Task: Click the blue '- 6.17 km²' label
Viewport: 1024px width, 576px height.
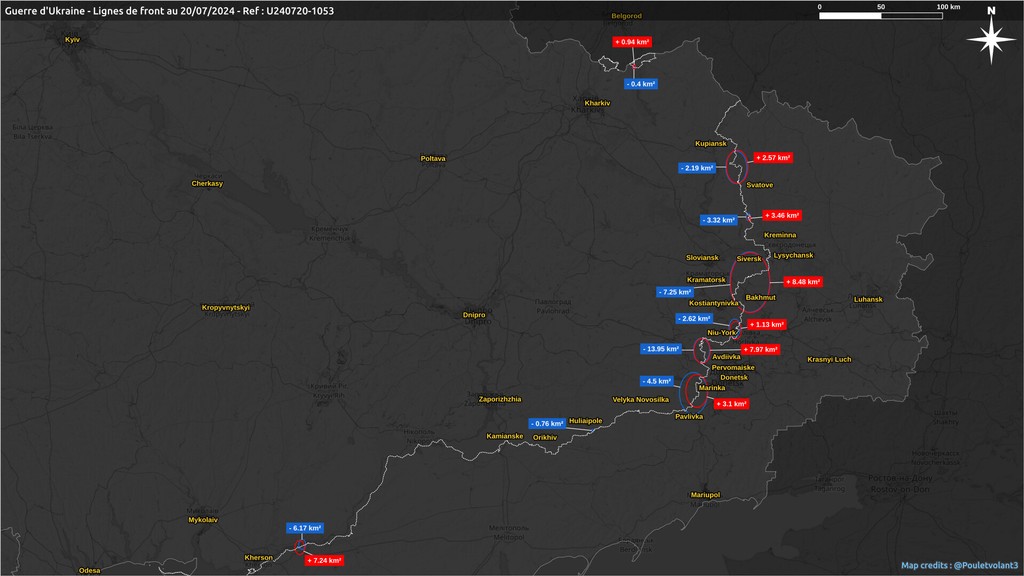Action: point(305,528)
